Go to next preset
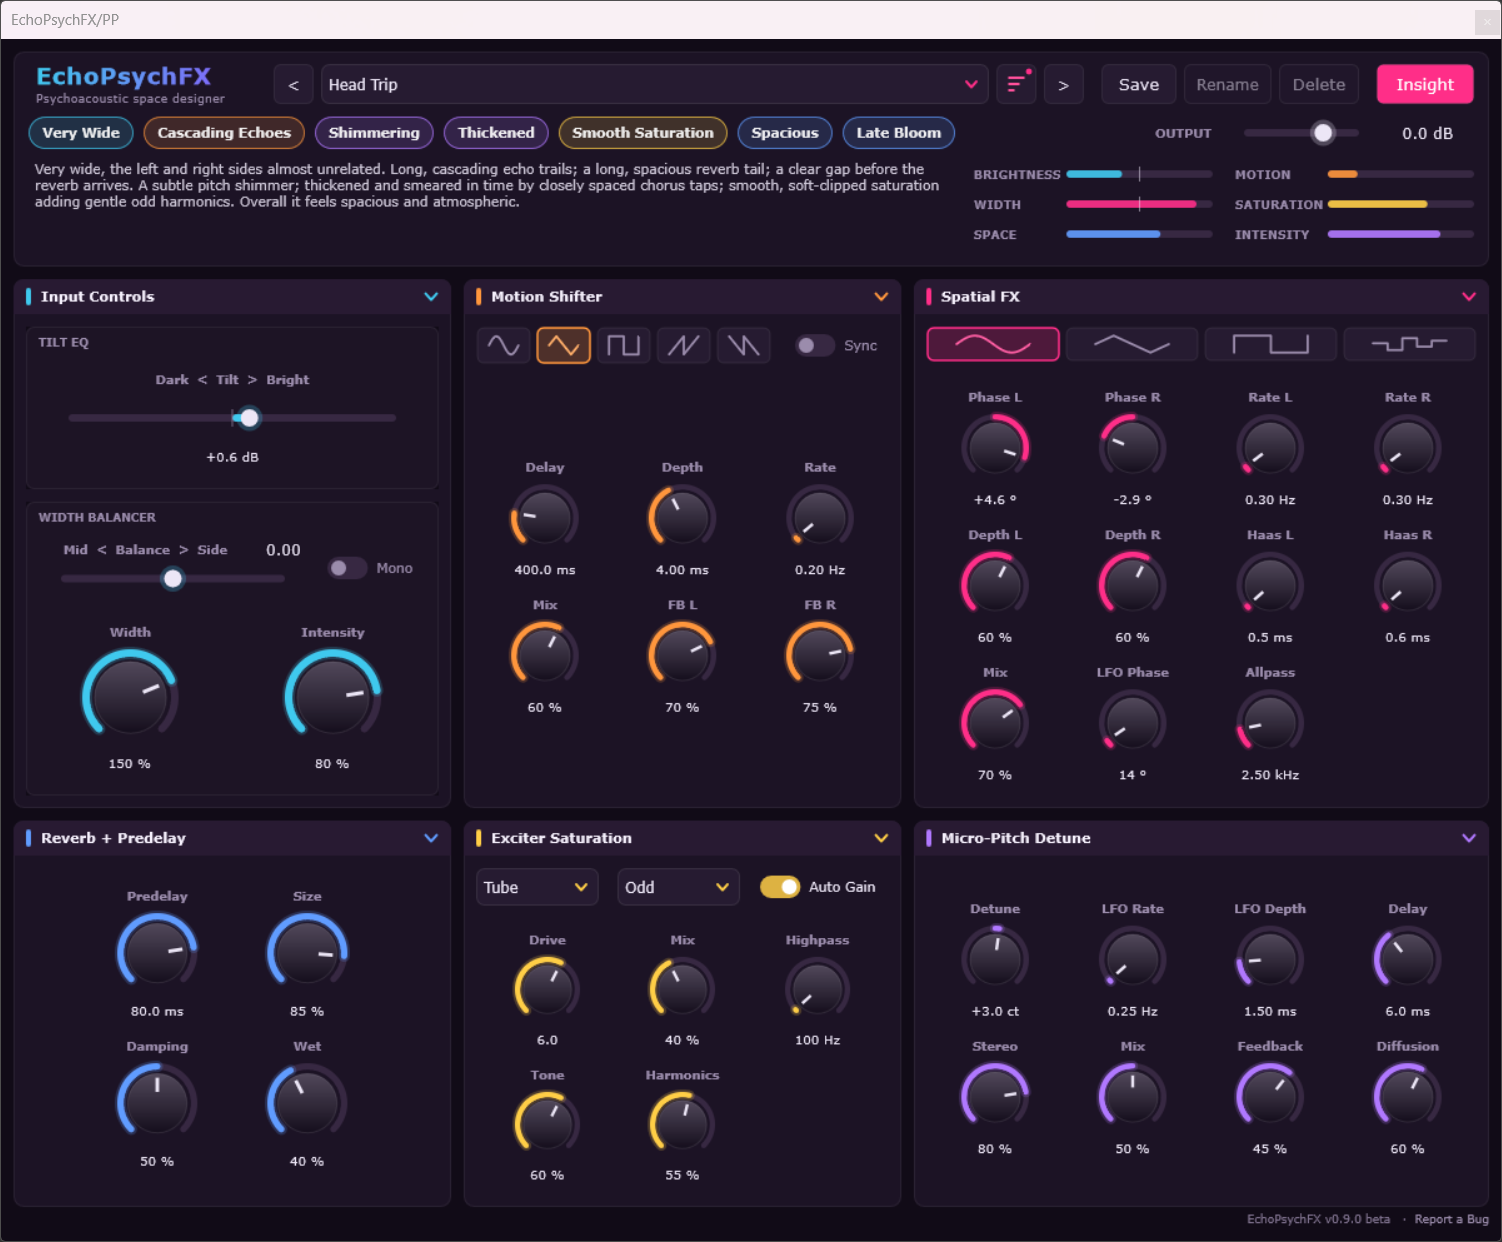Image resolution: width=1502 pixels, height=1242 pixels. 1063,85
